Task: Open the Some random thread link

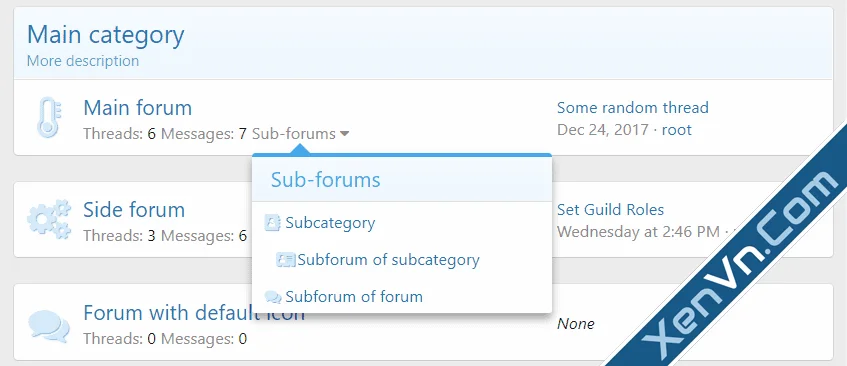Action: [633, 108]
